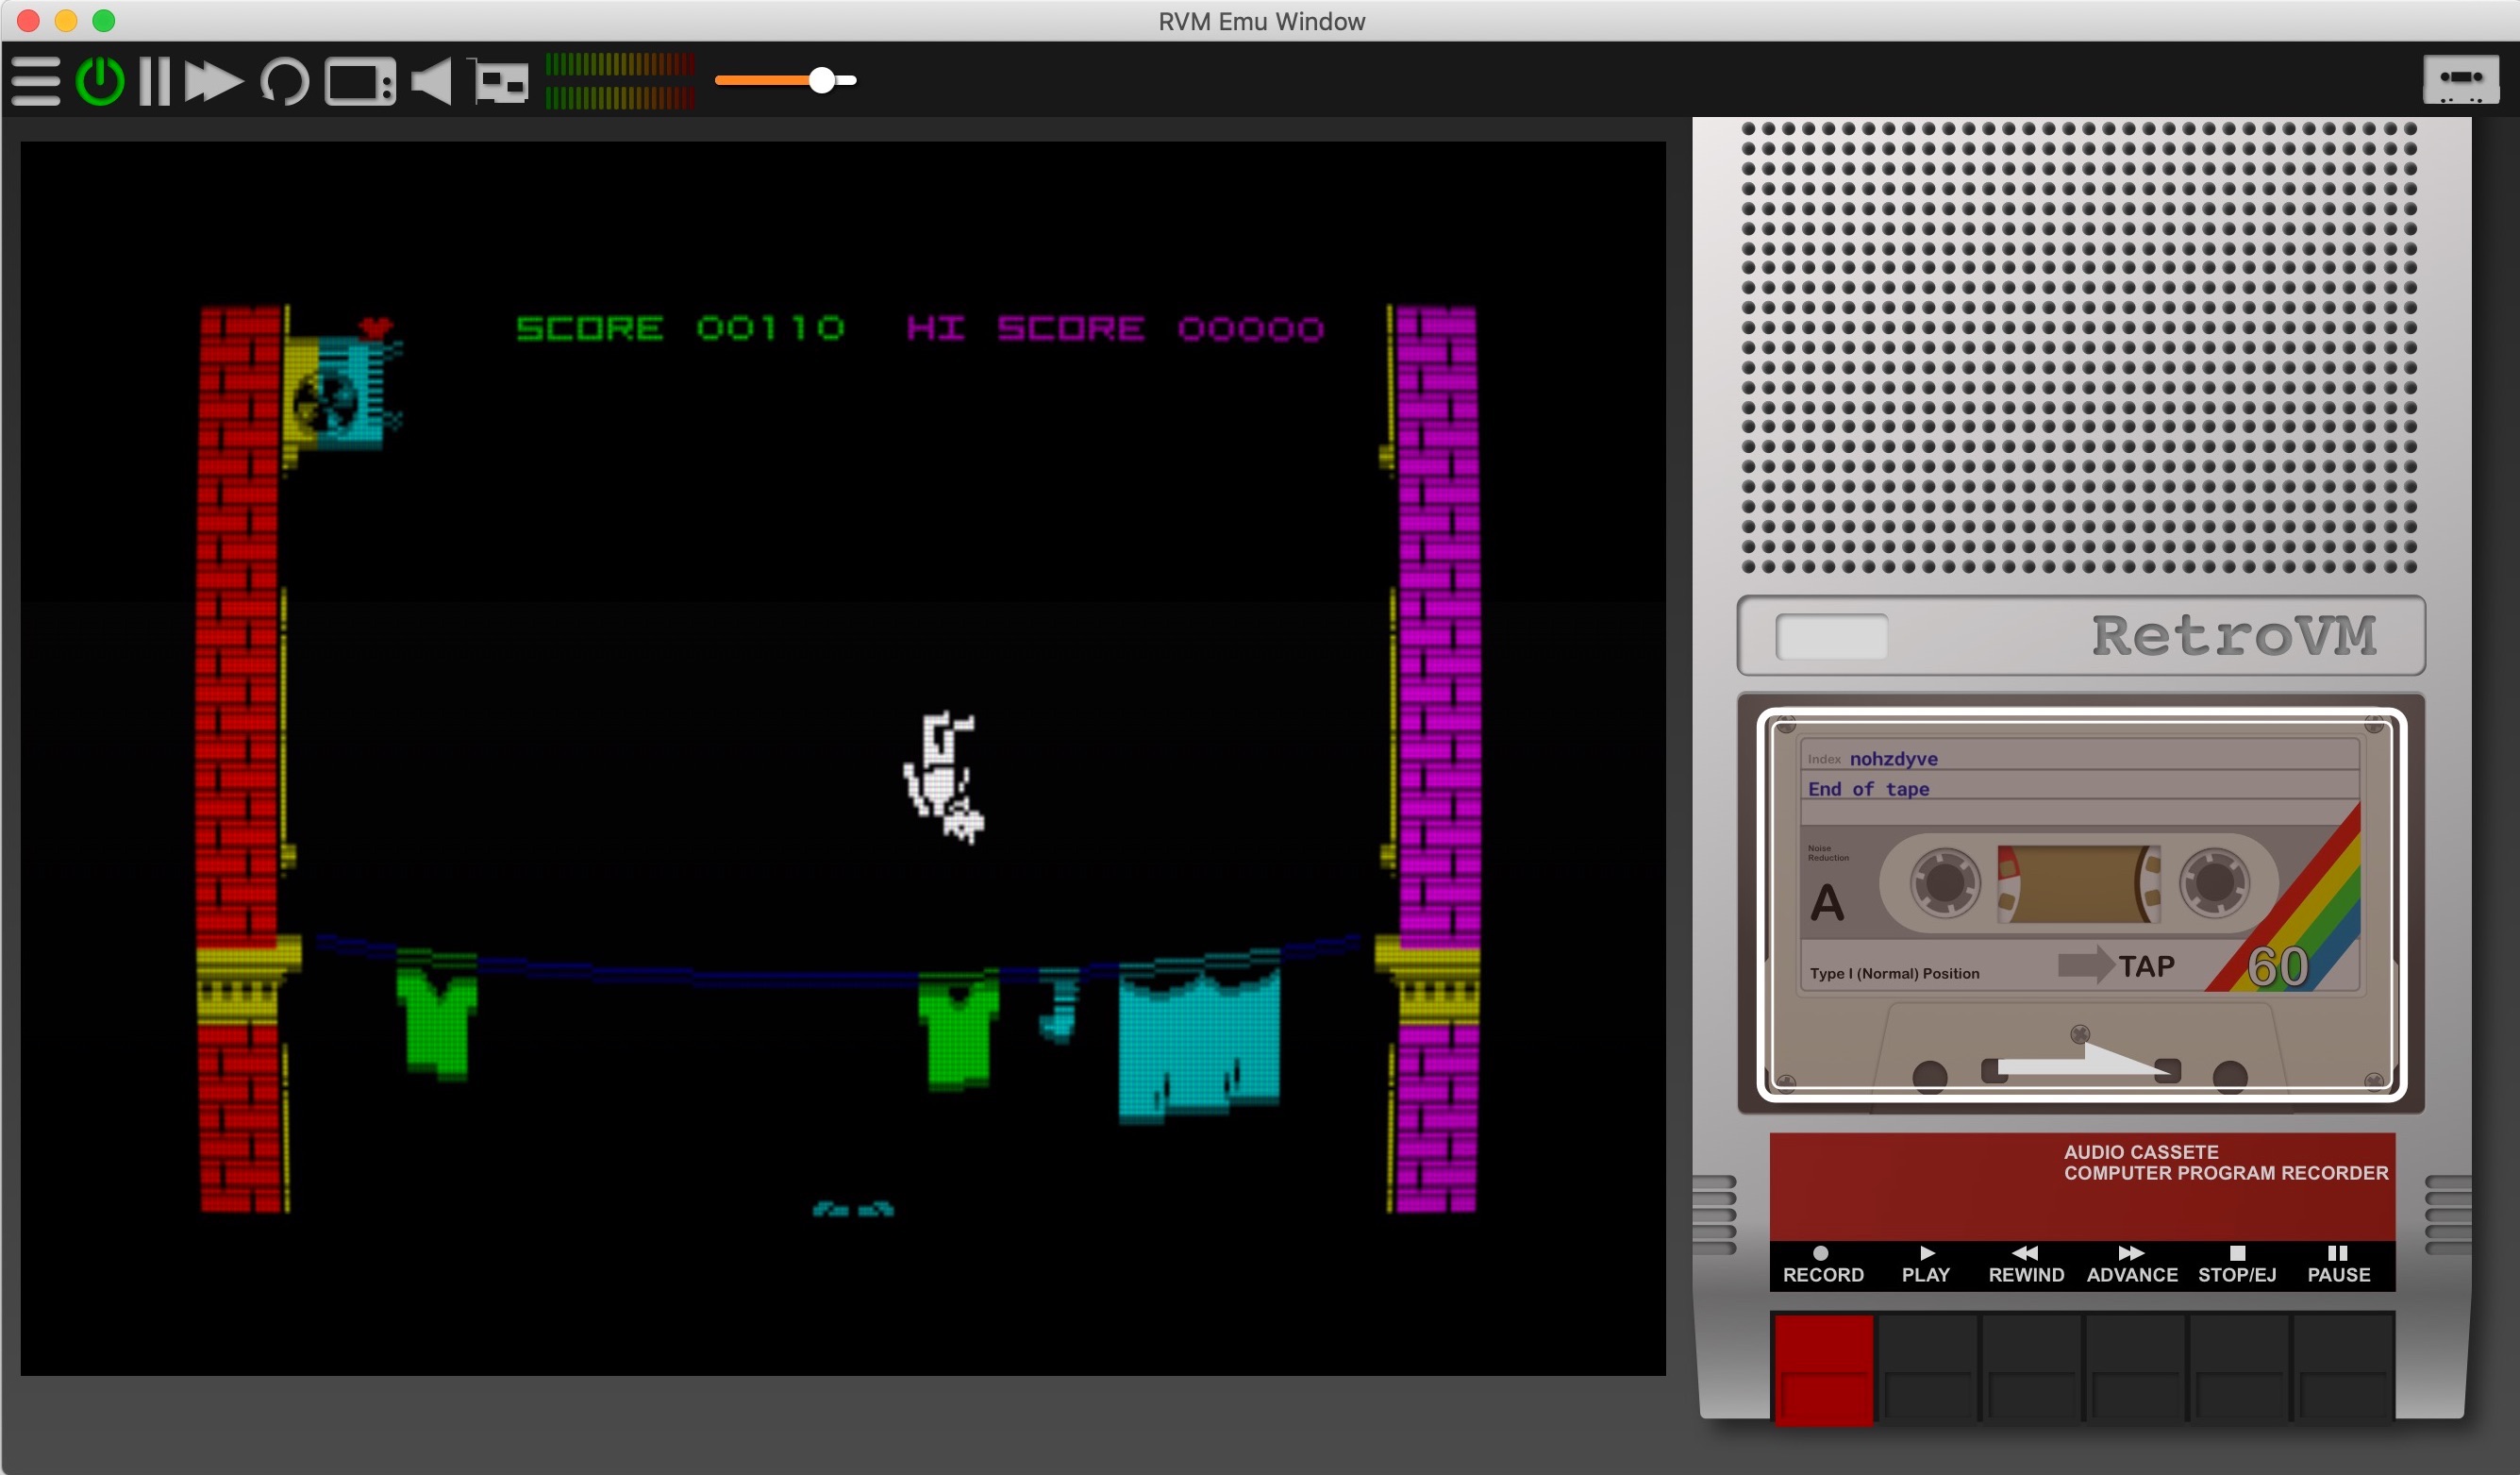This screenshot has width=2520, height=1475.
Task: Click the reset machine icon
Action: (x=285, y=81)
